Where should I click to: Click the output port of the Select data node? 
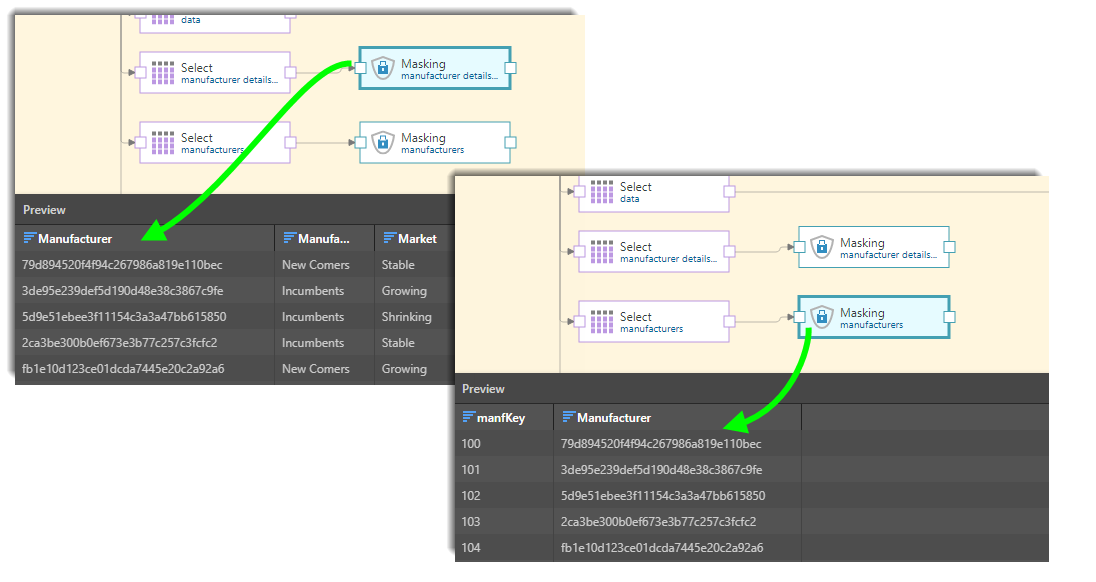(x=729, y=191)
